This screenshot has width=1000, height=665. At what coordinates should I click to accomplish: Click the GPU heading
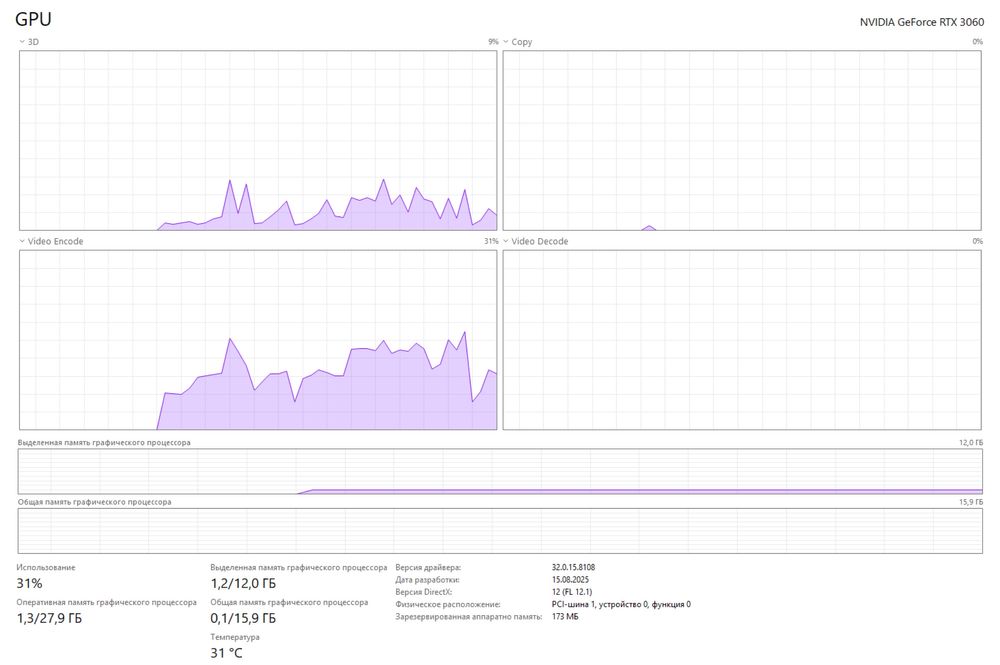tap(33, 19)
